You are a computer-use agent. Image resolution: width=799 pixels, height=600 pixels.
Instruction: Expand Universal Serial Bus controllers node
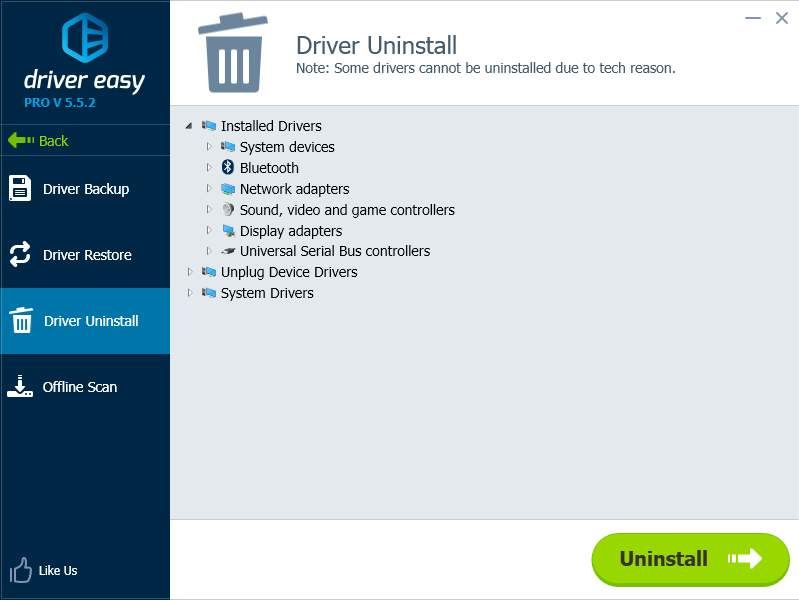[x=209, y=251]
